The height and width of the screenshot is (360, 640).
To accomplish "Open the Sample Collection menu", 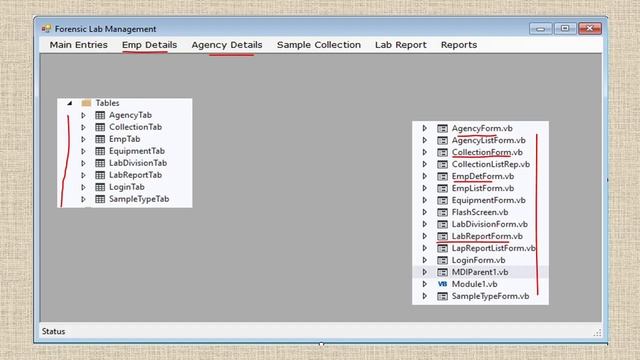I will coord(319,45).
